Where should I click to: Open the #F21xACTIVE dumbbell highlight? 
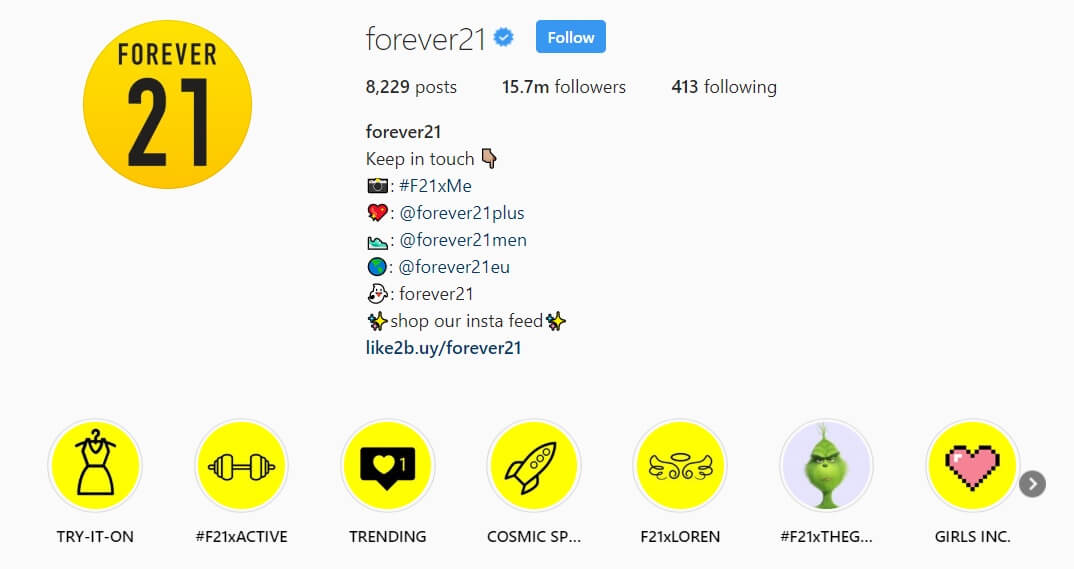click(x=241, y=466)
